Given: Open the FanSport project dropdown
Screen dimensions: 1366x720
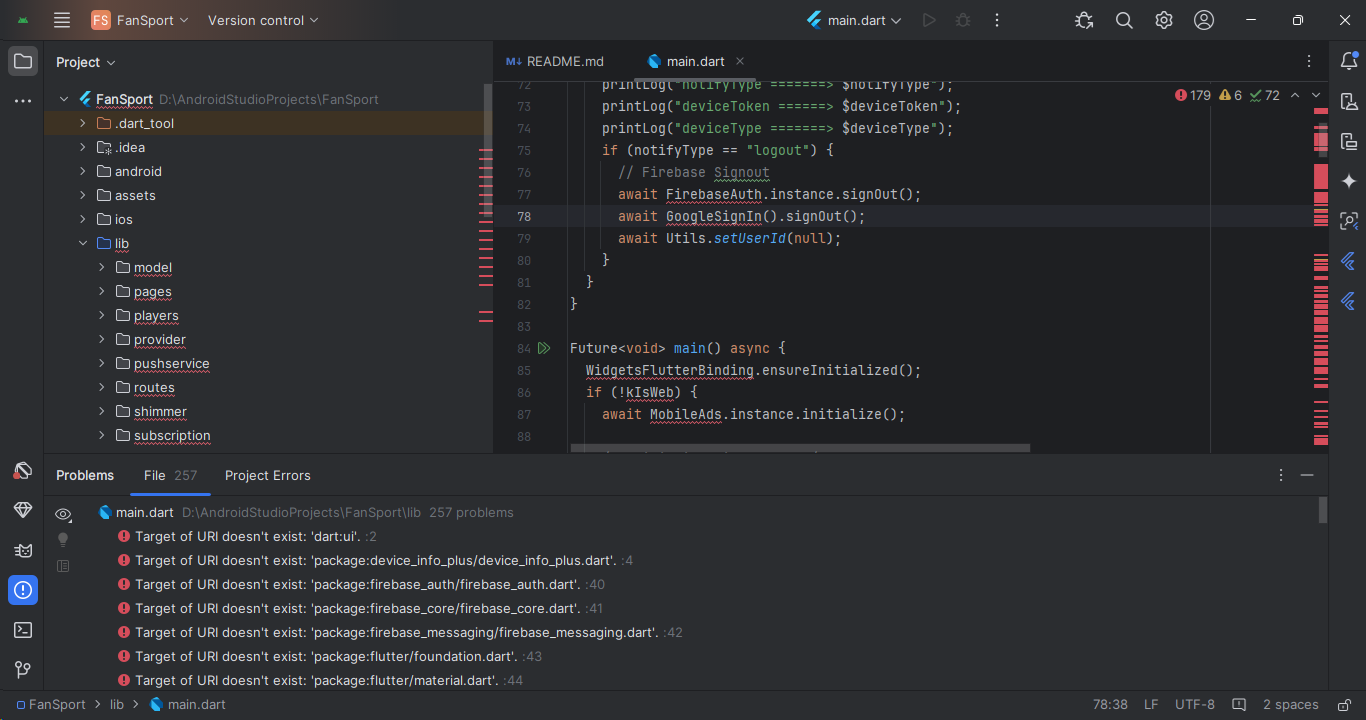Looking at the screenshot, I should pyautogui.click(x=140, y=20).
